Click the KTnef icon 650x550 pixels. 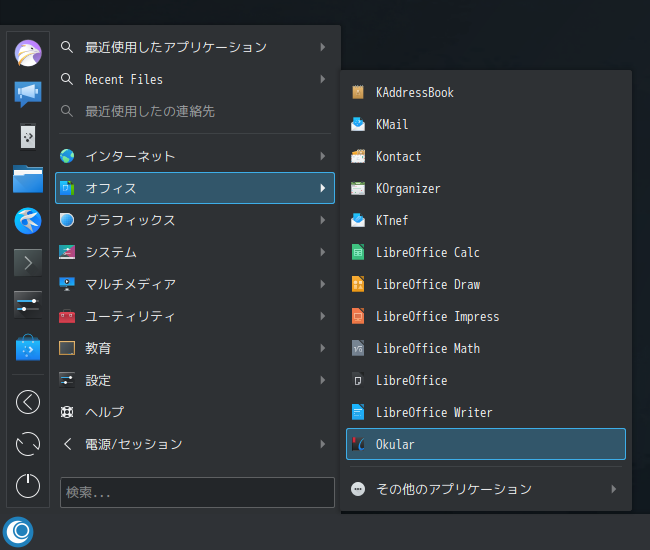(358, 220)
